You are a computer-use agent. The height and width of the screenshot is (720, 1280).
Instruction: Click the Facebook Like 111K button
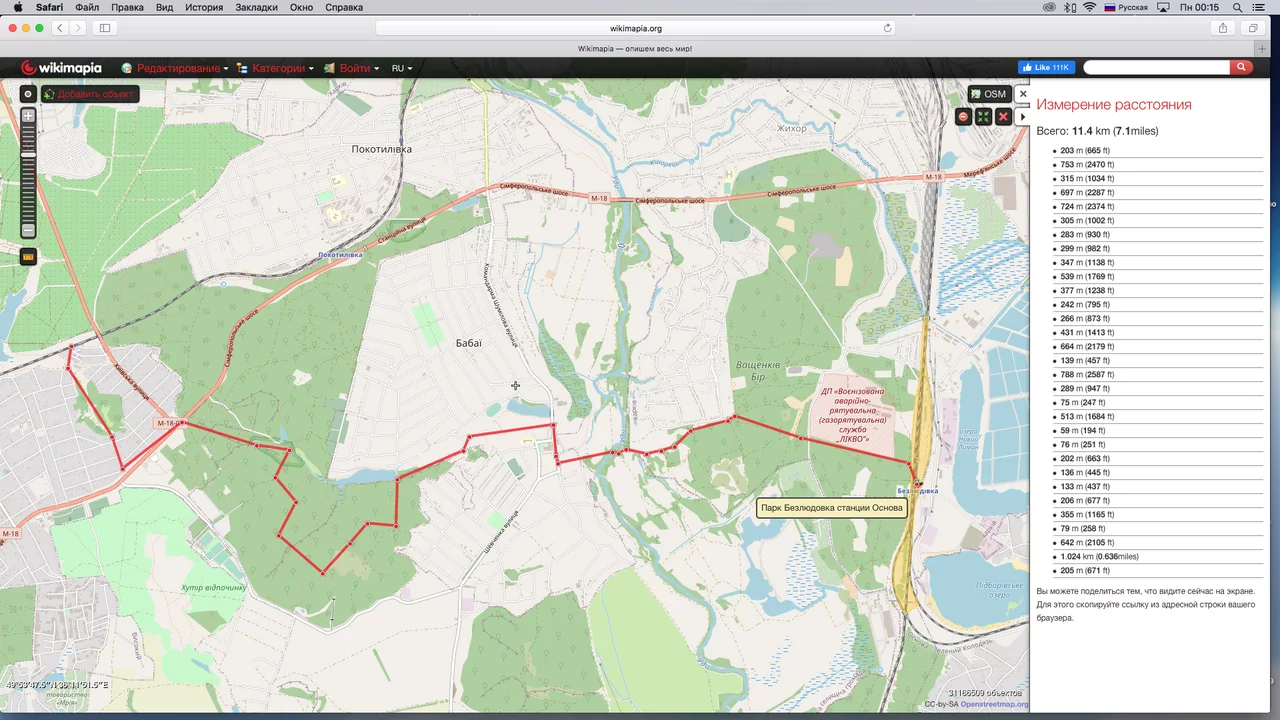(1046, 67)
